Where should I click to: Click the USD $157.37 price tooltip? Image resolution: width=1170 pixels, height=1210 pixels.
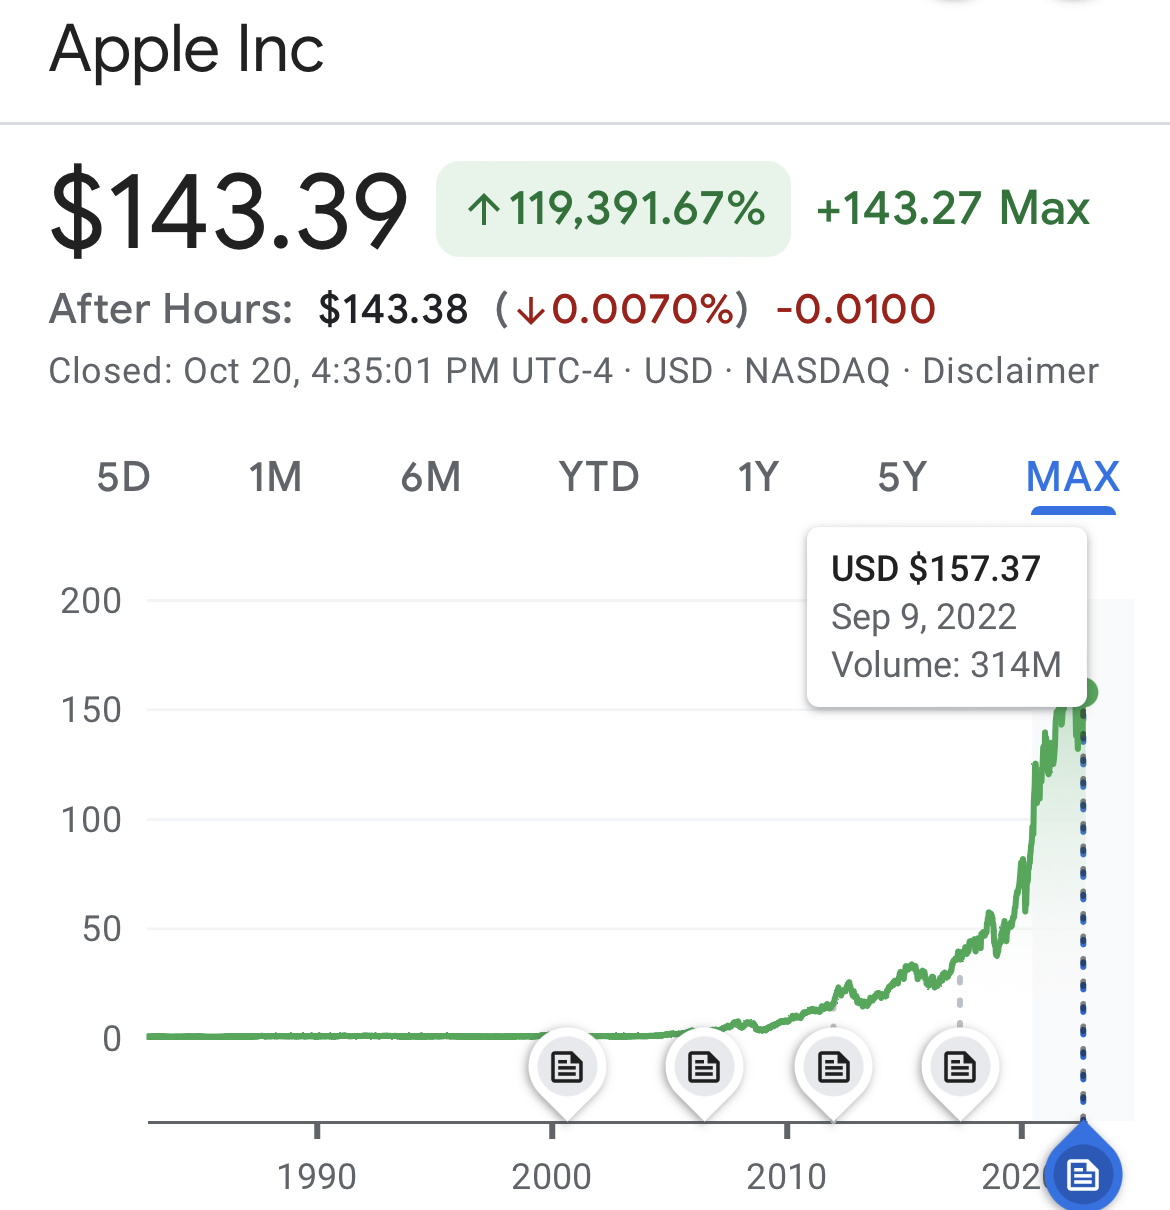pyautogui.click(x=947, y=617)
